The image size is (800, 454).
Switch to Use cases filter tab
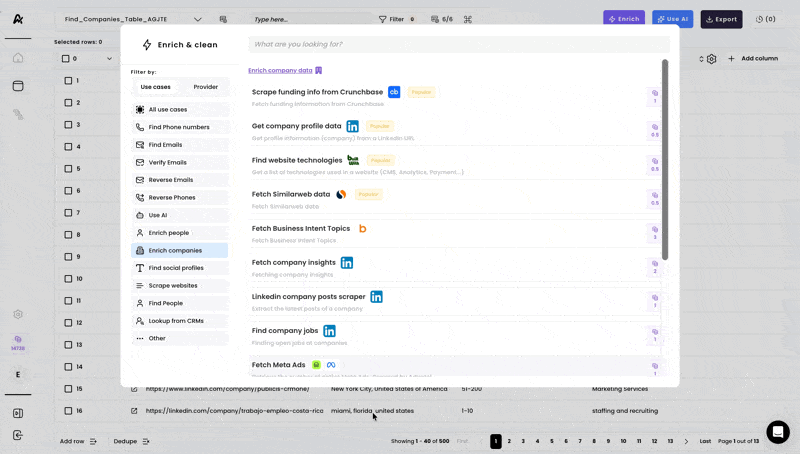tap(156, 87)
